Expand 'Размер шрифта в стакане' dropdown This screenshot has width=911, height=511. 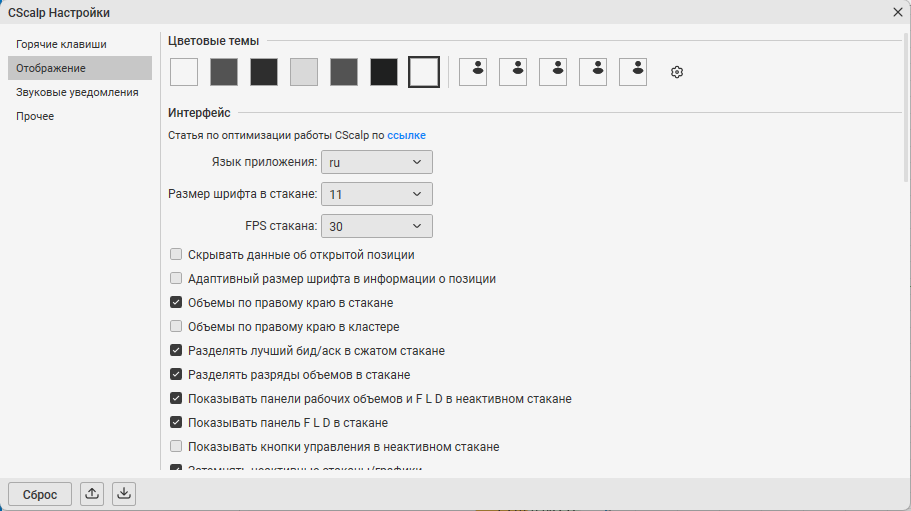pyautogui.click(x=377, y=194)
